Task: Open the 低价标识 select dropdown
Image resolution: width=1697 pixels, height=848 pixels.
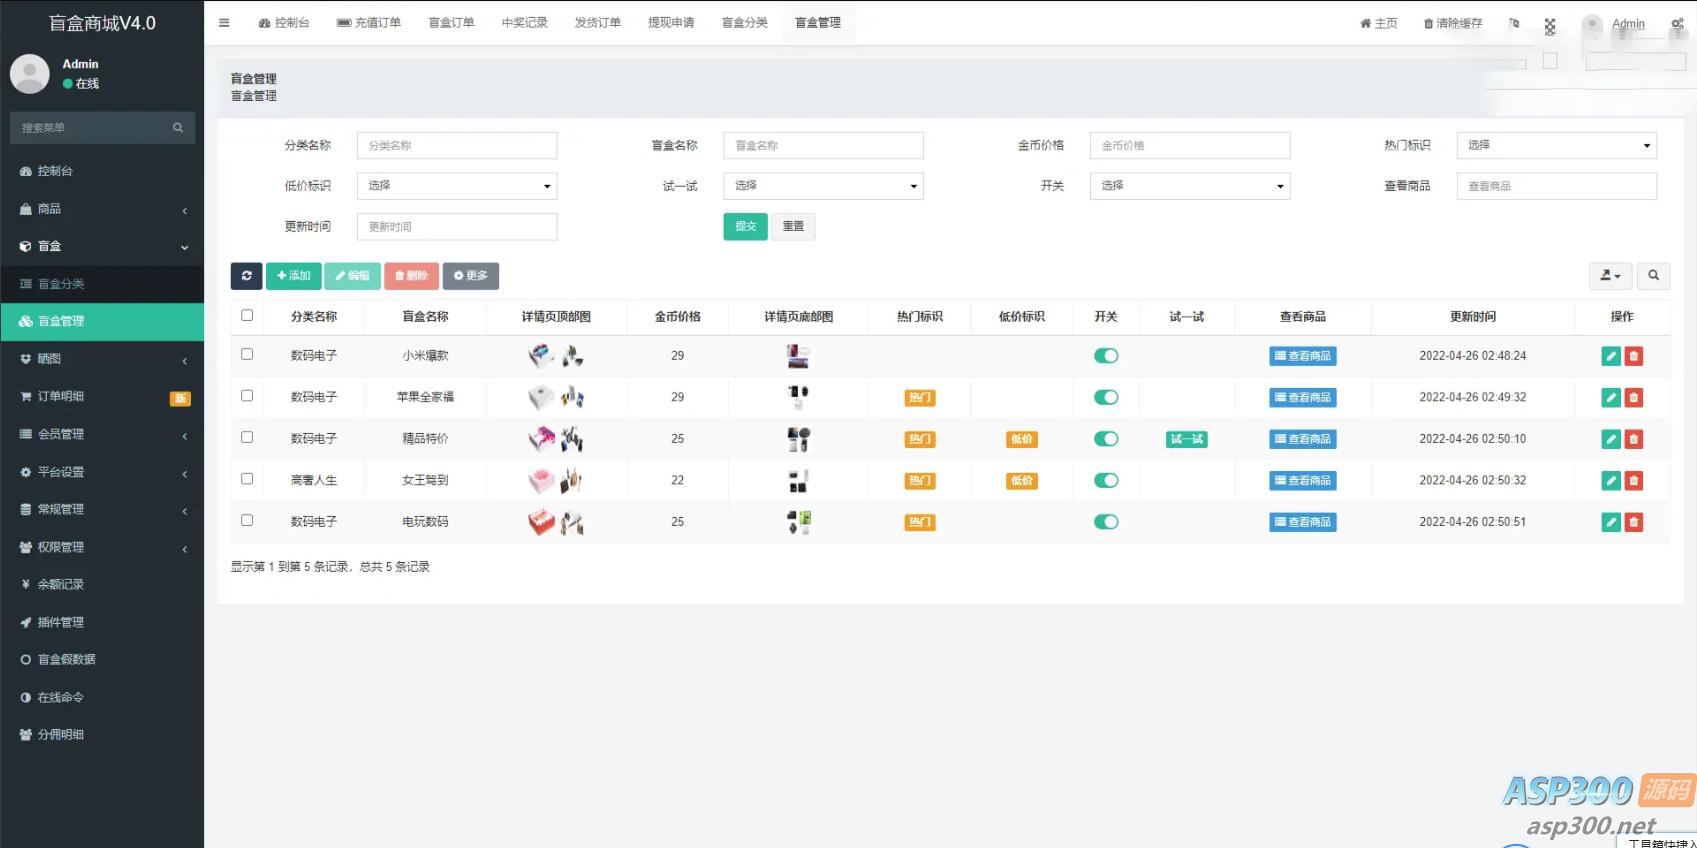Action: tap(457, 186)
